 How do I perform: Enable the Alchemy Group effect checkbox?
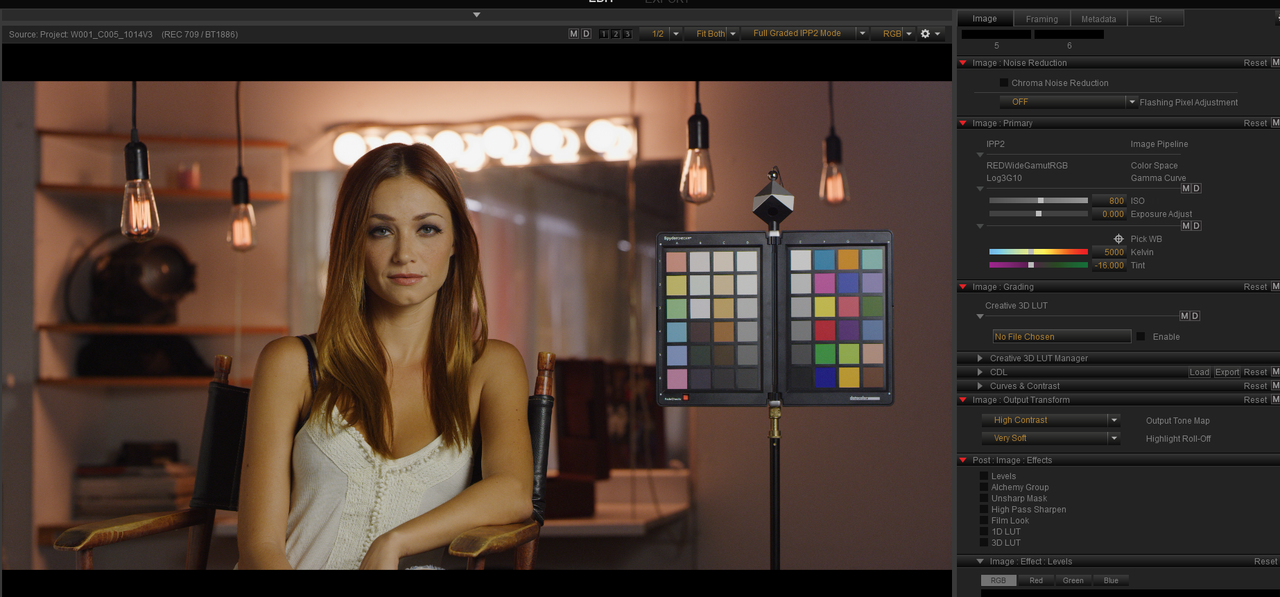tap(984, 487)
